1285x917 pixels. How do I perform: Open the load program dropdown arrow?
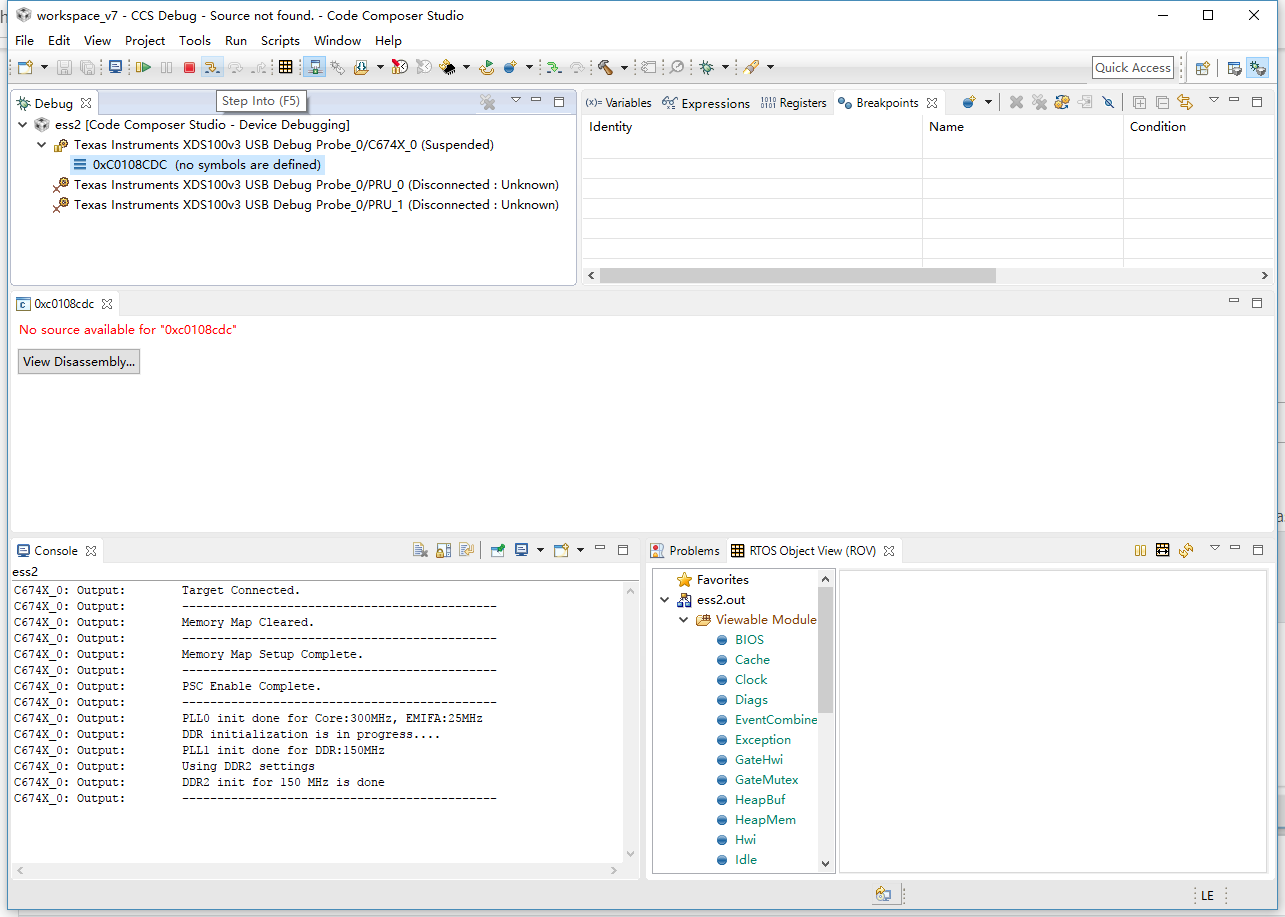tap(380, 67)
